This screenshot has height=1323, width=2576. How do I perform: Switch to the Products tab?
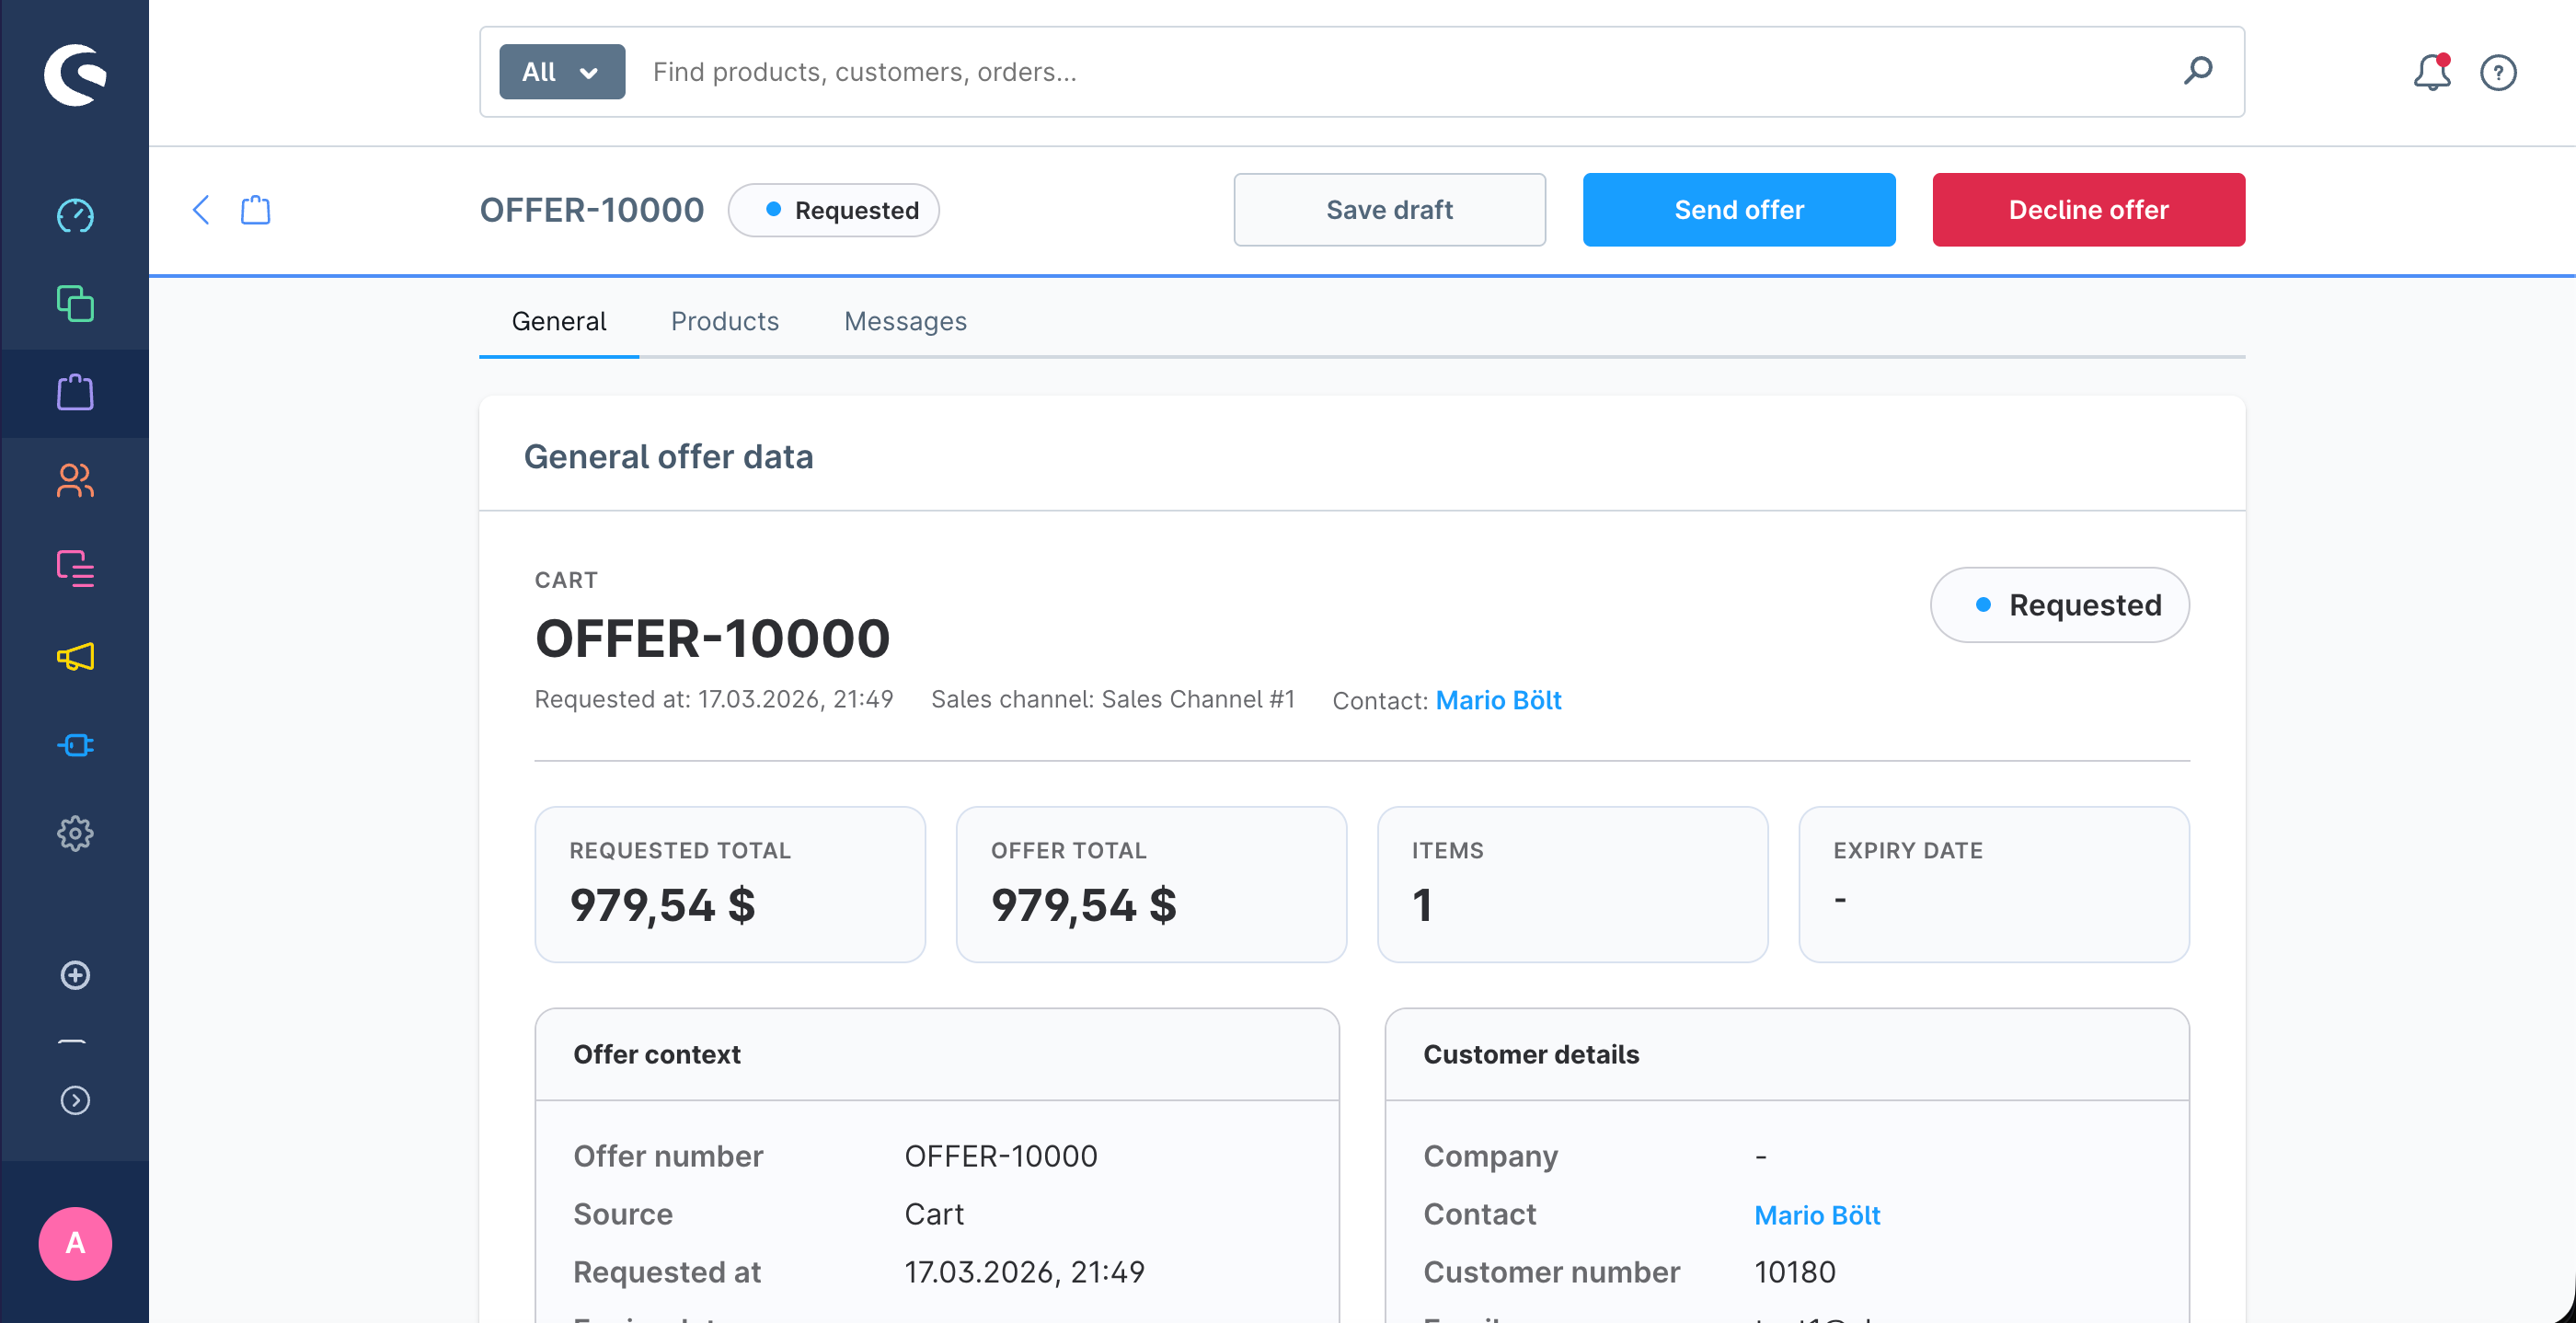click(x=724, y=321)
